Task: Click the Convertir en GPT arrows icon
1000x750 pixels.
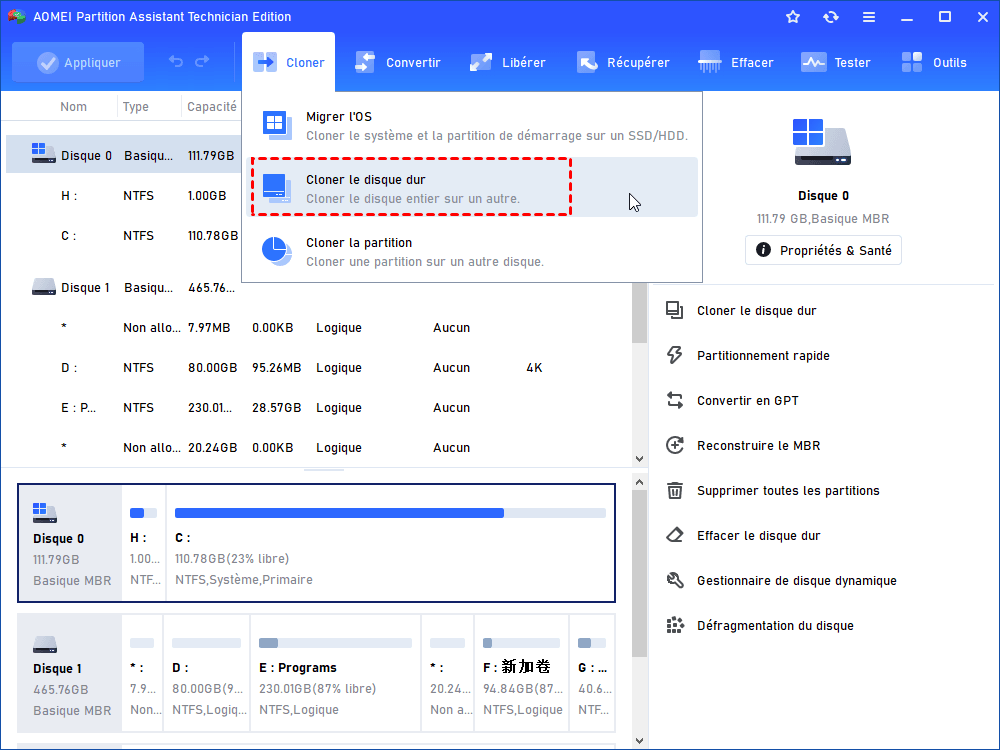Action: pos(675,401)
